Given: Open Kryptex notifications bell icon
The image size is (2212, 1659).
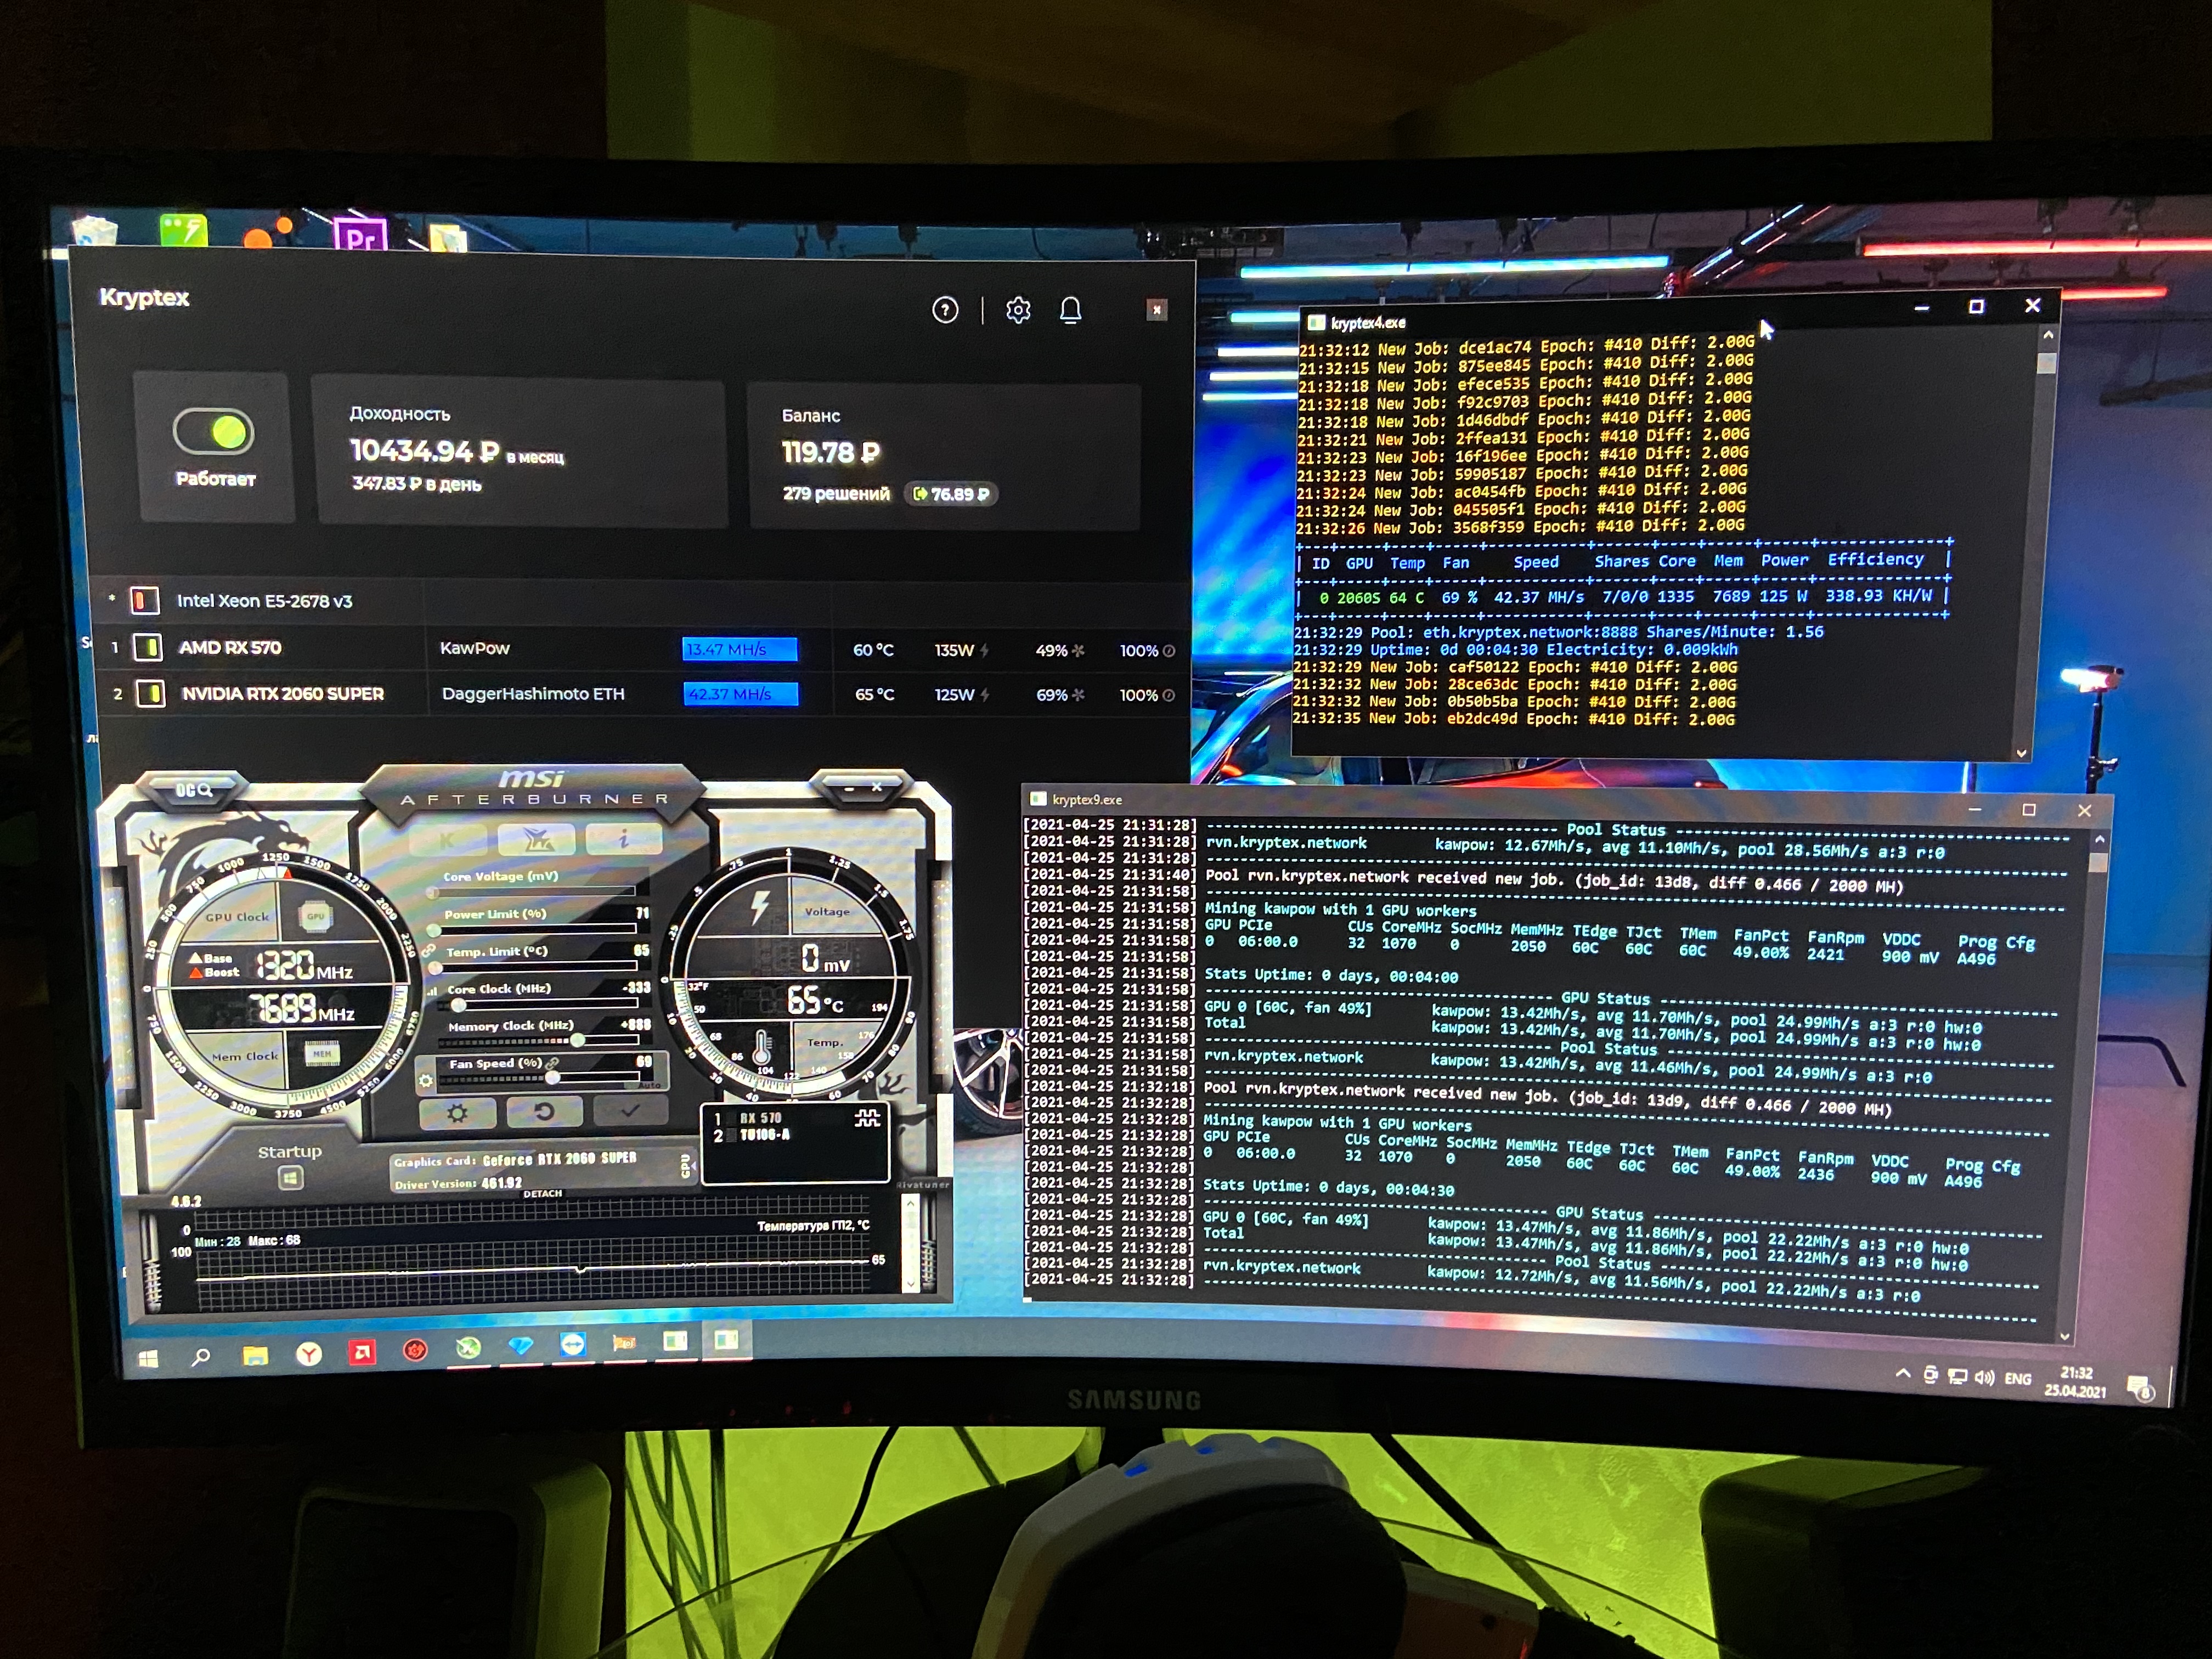Looking at the screenshot, I should [1070, 310].
